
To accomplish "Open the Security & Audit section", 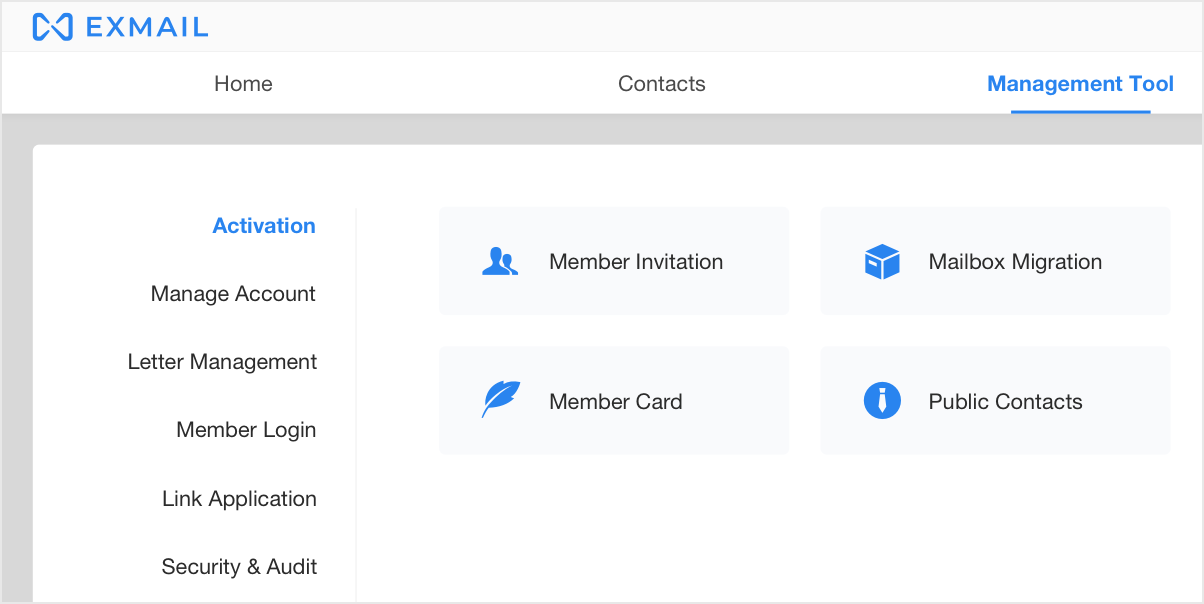I will [239, 566].
